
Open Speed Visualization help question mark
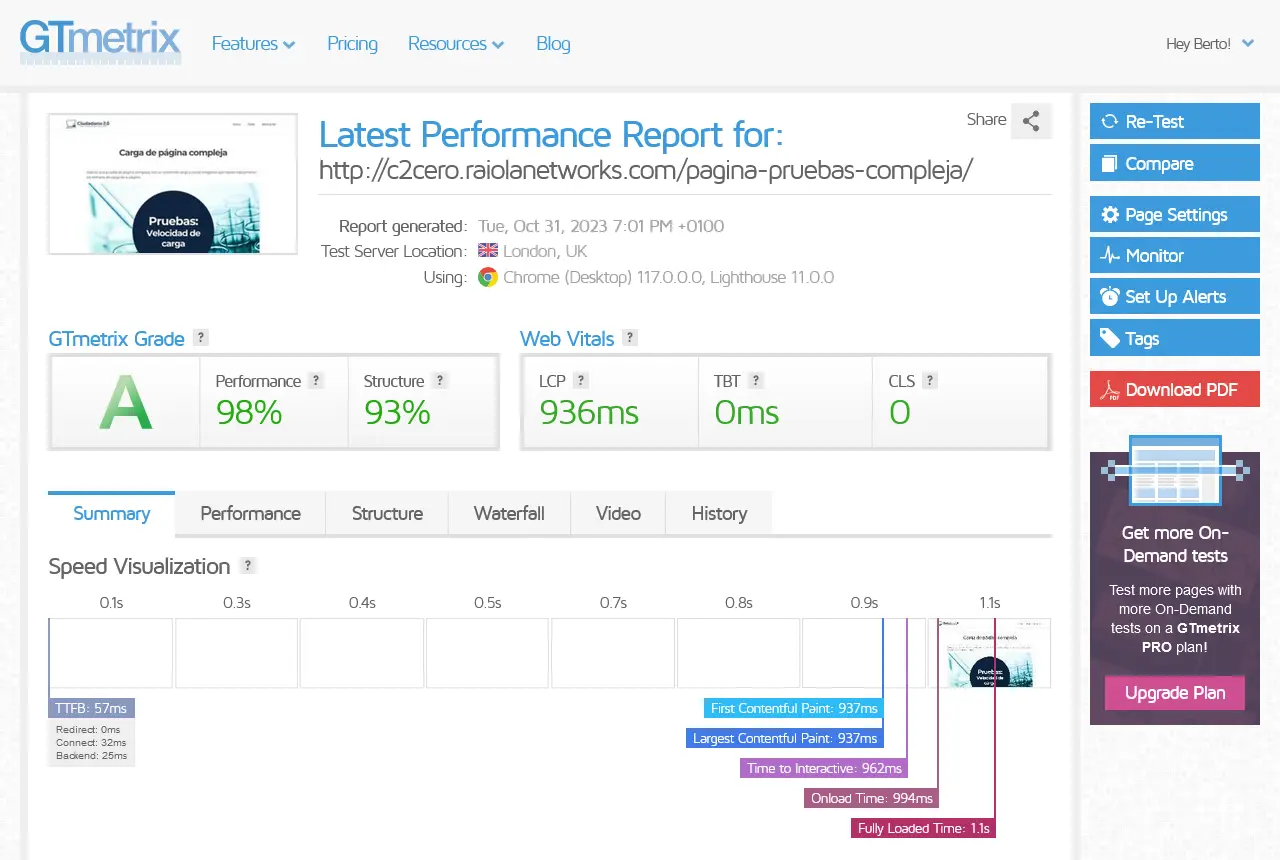pyautogui.click(x=249, y=566)
